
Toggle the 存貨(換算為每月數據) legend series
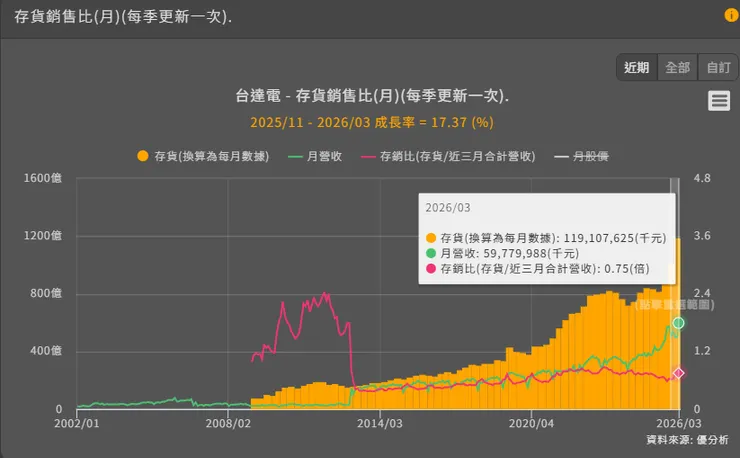[x=203, y=156]
